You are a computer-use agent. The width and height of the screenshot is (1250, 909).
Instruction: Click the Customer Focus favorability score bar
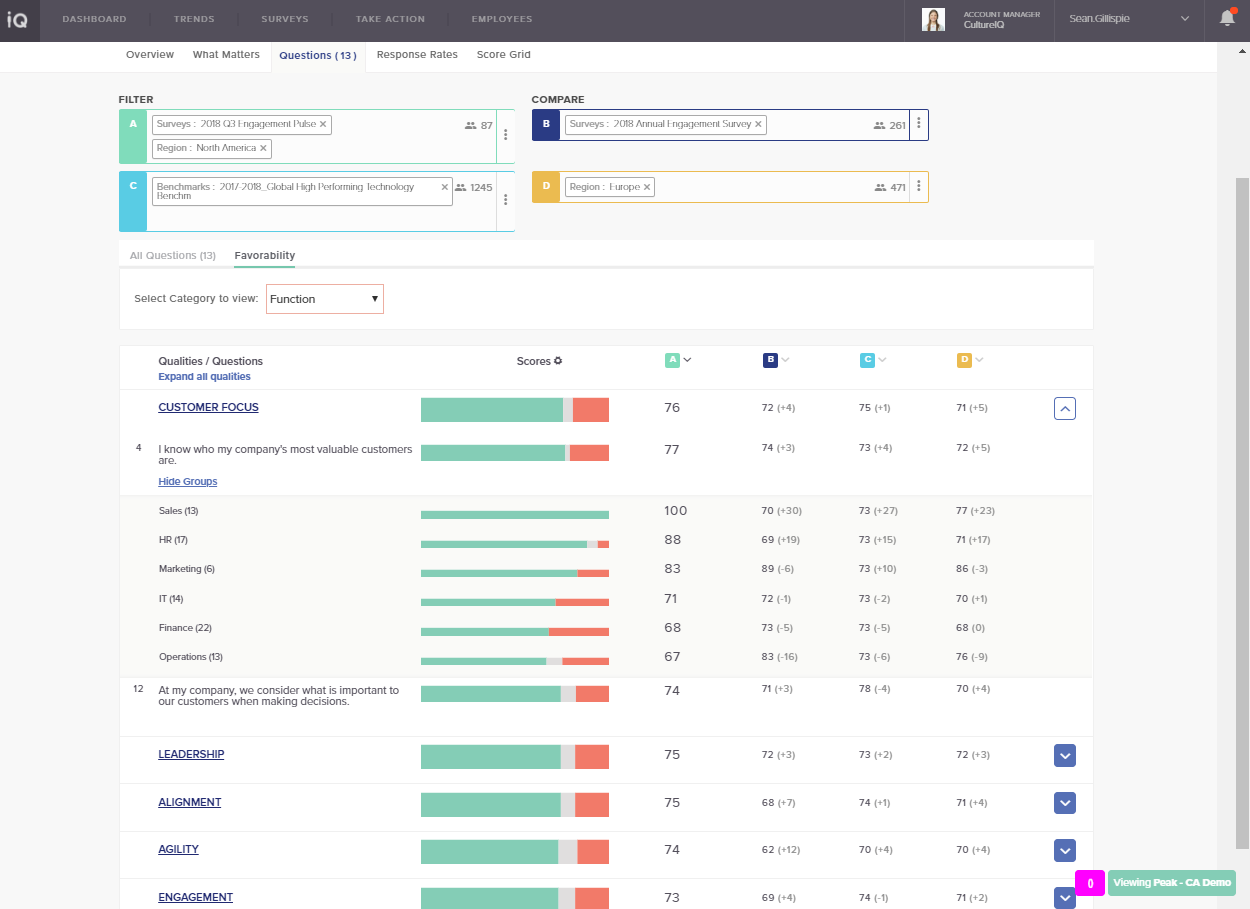514,410
